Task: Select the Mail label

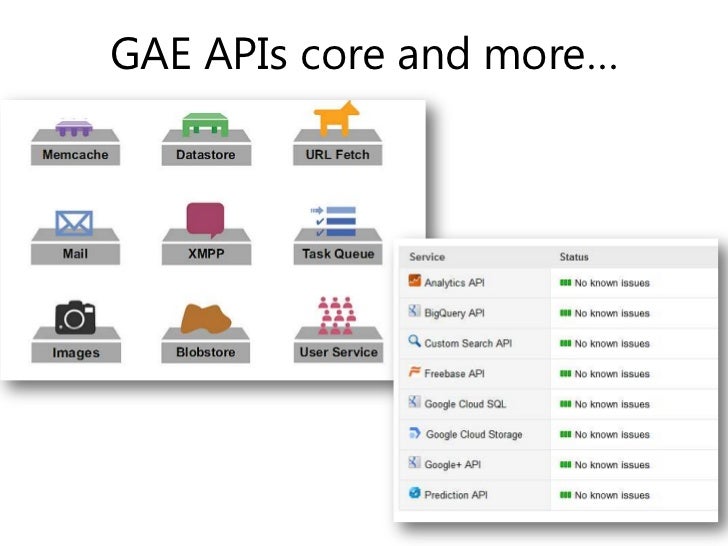Action: pyautogui.click(x=75, y=254)
